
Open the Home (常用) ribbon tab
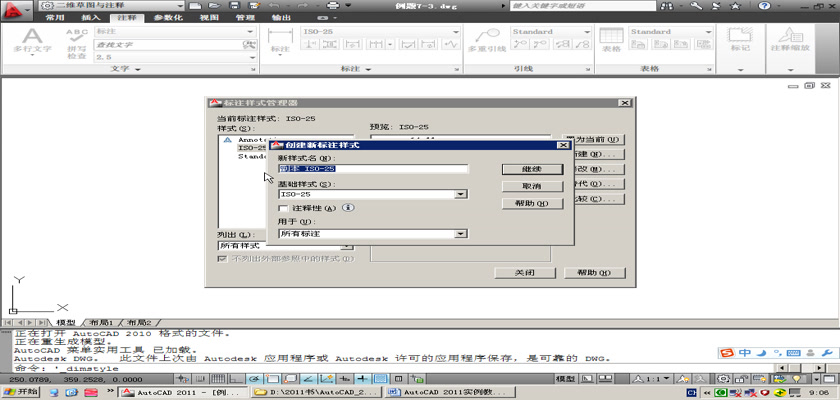click(55, 17)
